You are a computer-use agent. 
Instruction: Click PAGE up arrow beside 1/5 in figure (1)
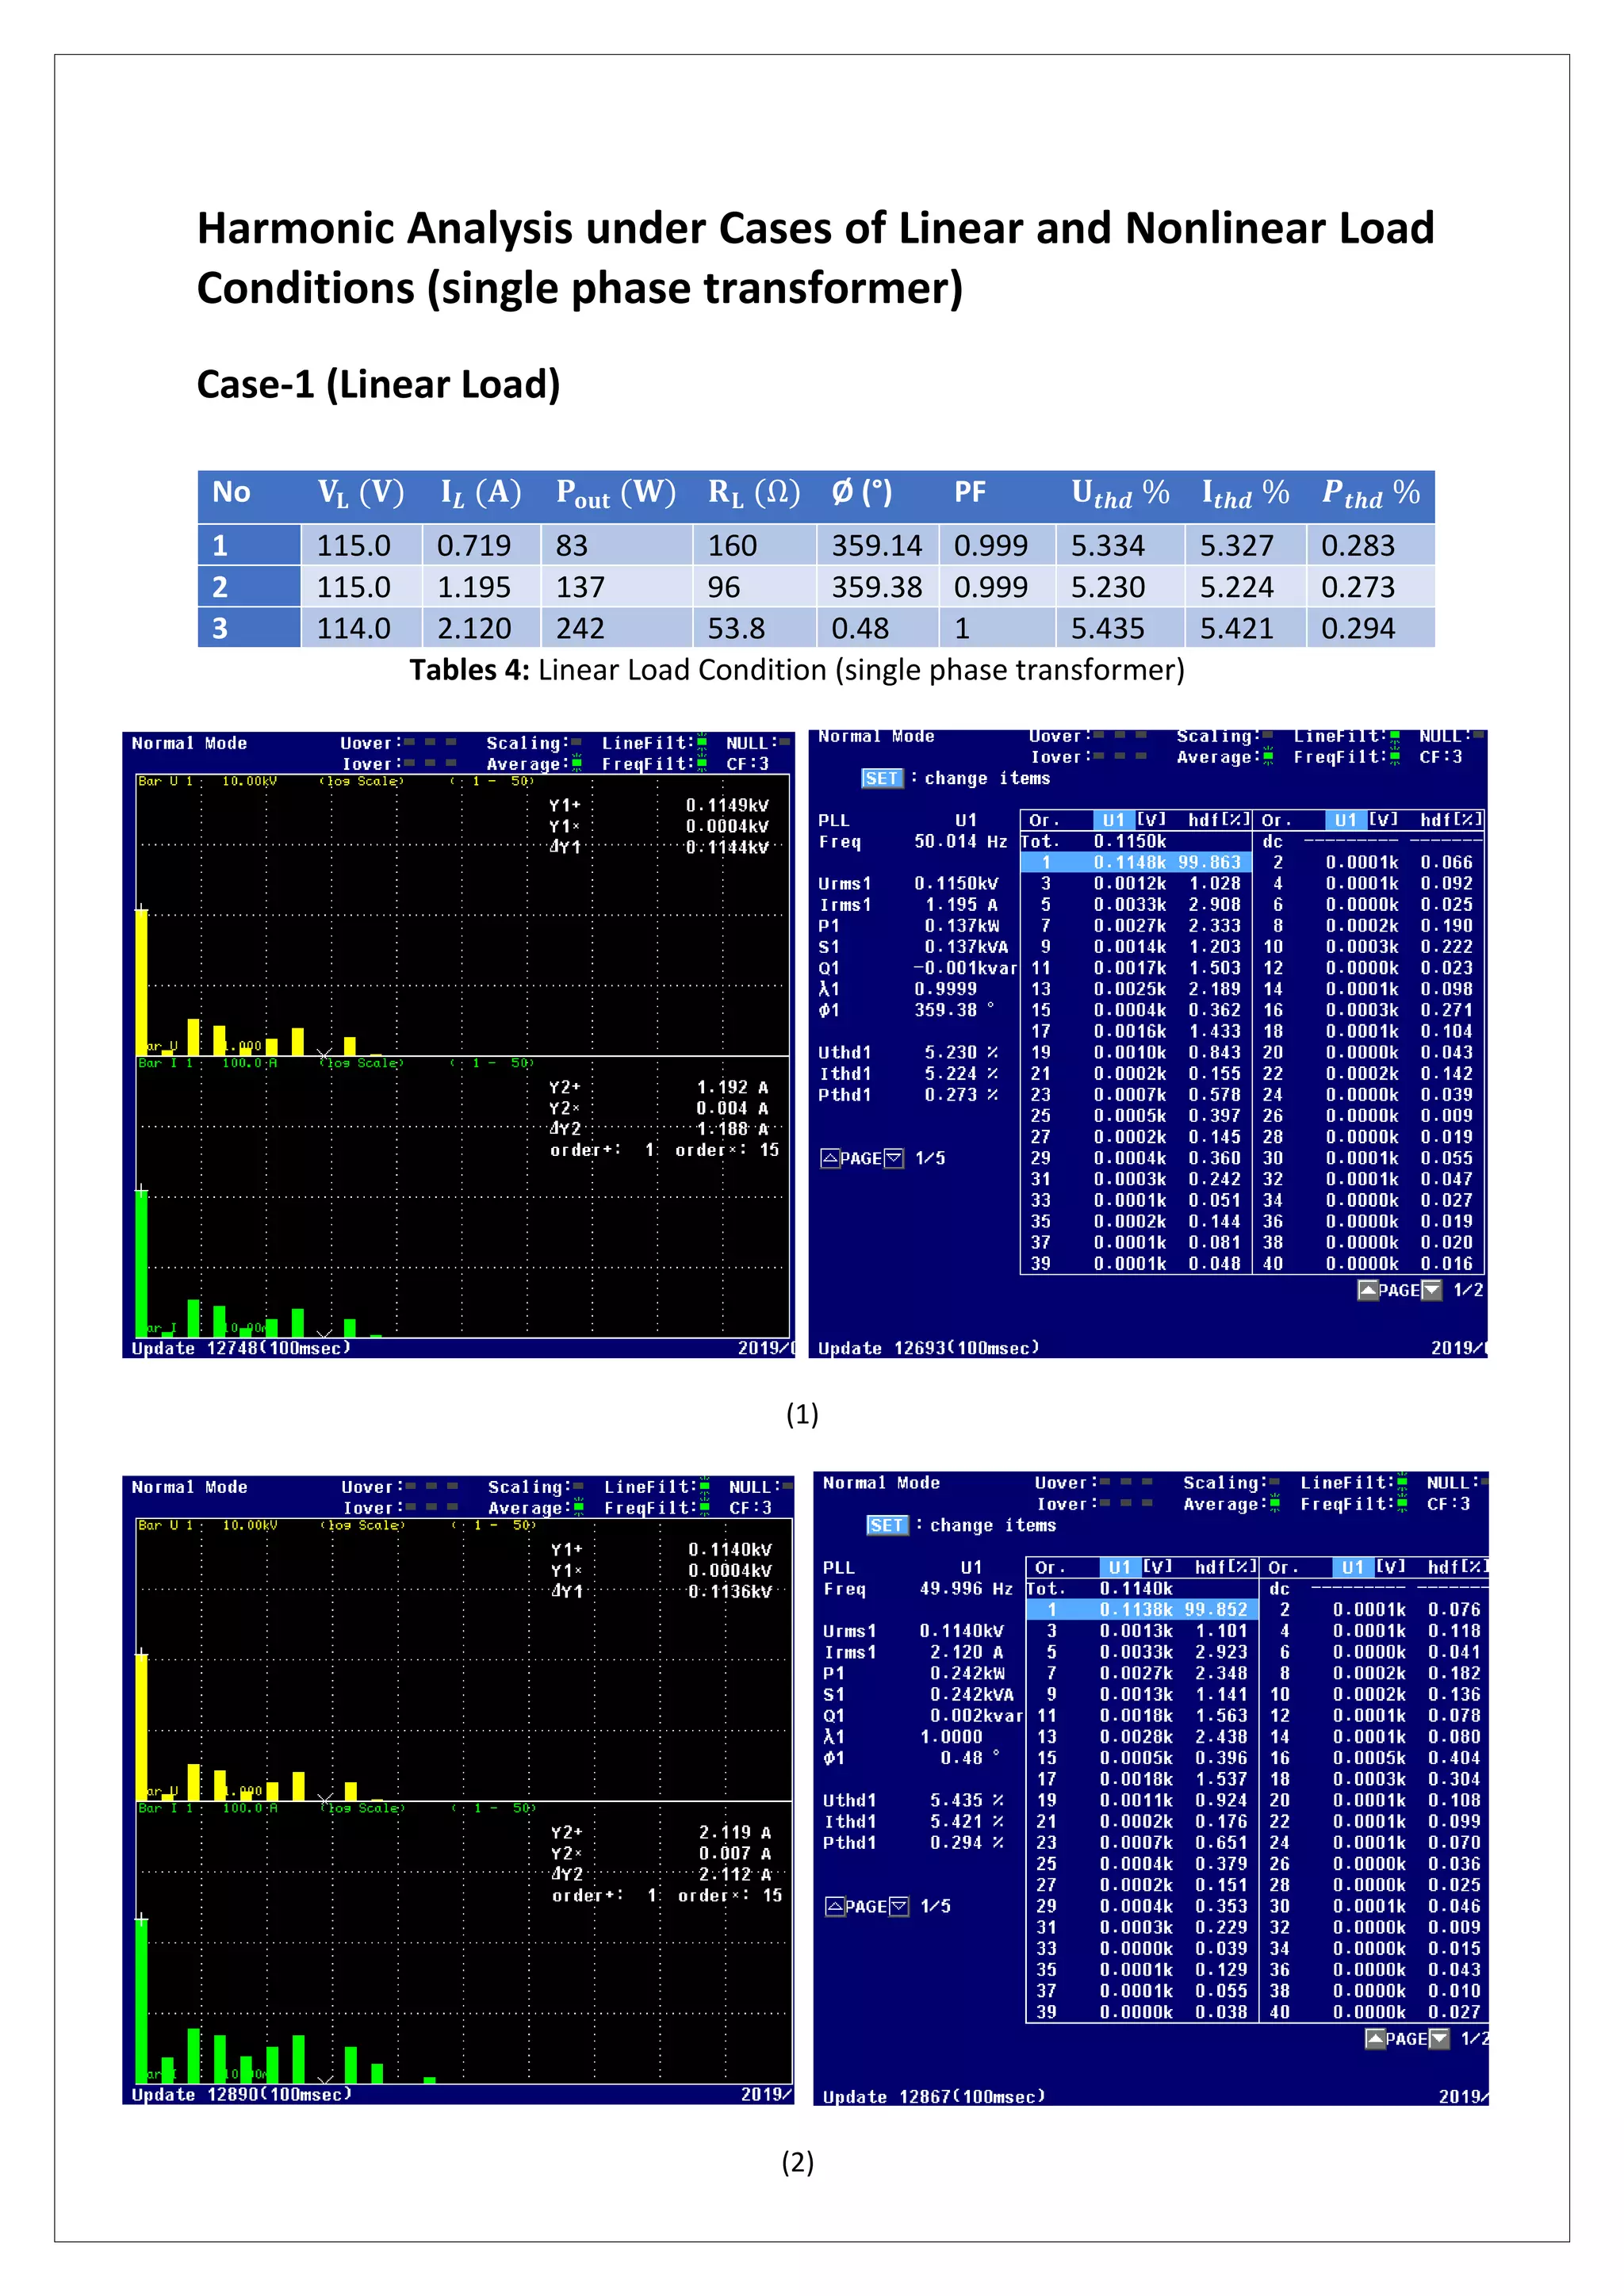(x=830, y=1158)
